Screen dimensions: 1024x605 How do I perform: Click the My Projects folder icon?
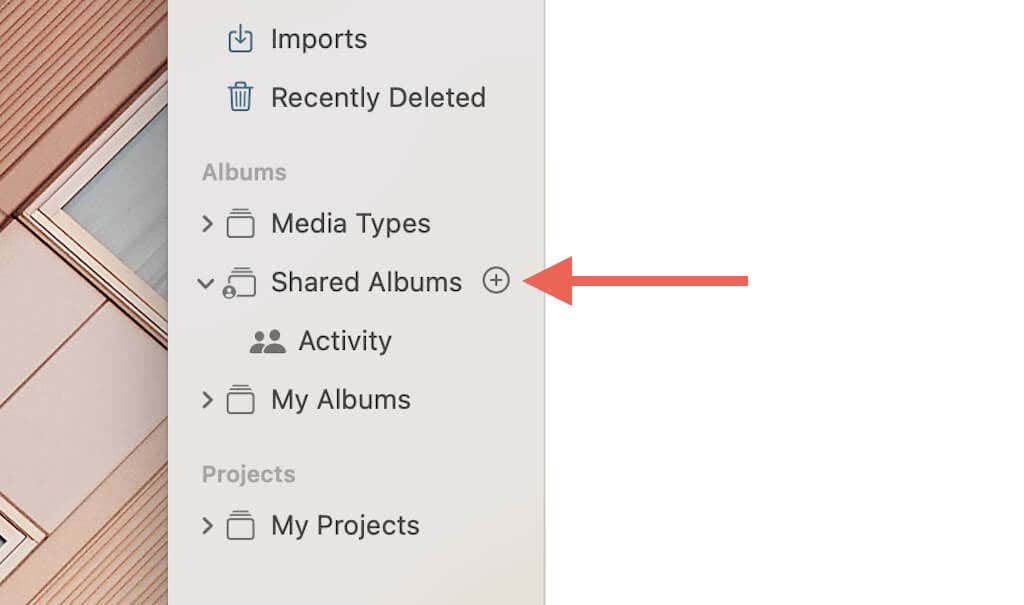click(x=240, y=525)
